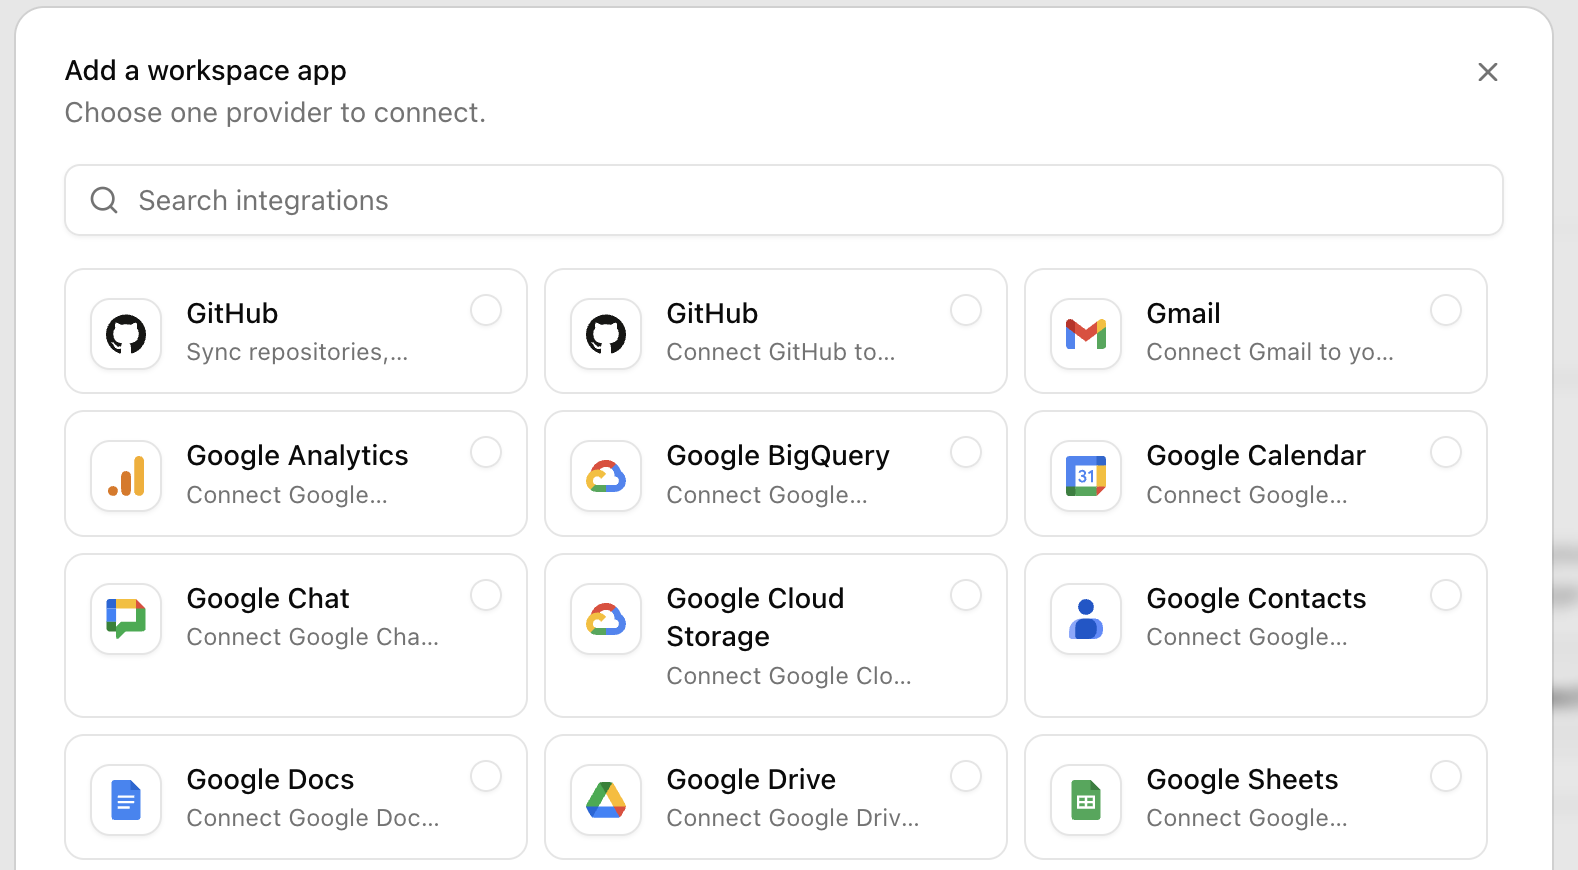Click the Google Calendar icon

click(x=1086, y=476)
